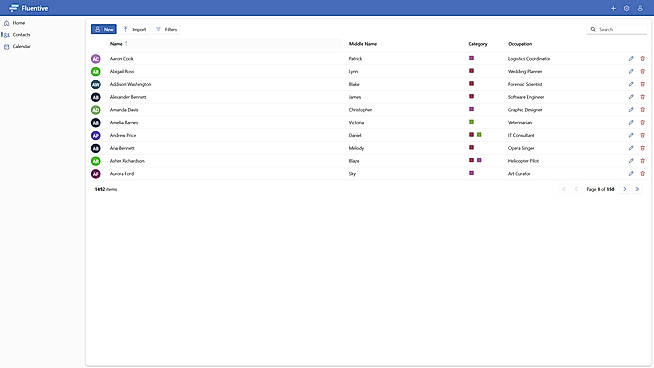The height and width of the screenshot is (368, 654).
Task: Open the Contacts page in sidebar
Action: coord(17,35)
